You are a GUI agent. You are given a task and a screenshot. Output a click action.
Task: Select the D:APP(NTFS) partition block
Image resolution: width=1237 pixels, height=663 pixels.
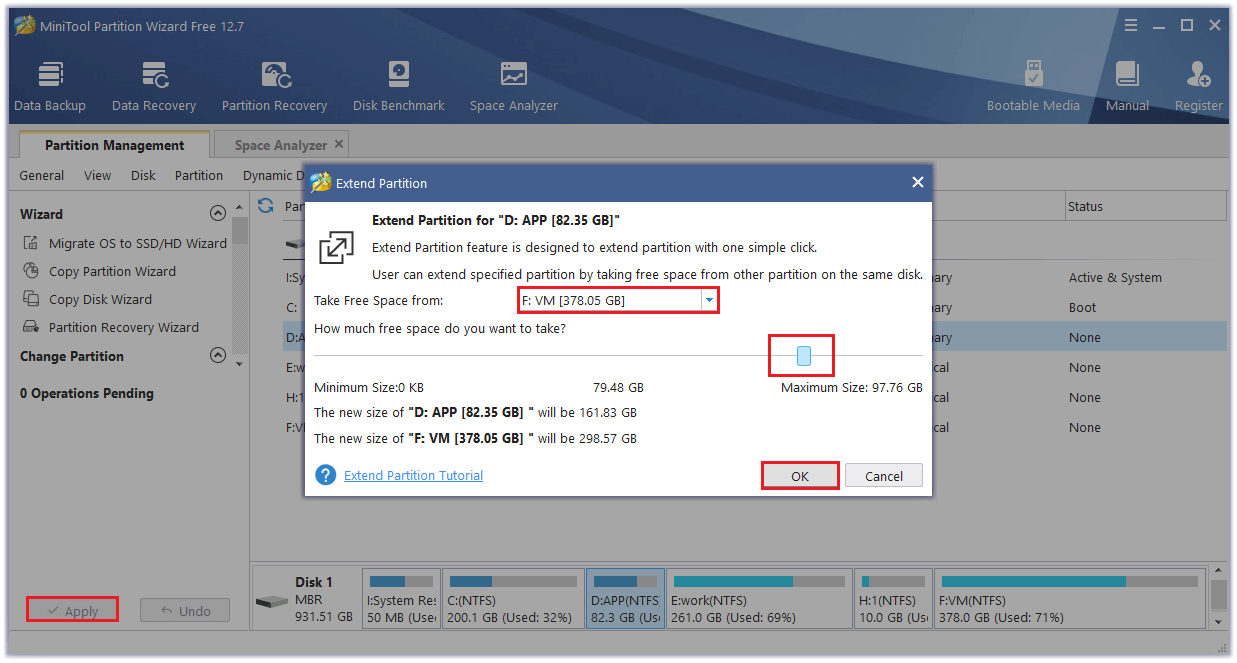(x=625, y=598)
